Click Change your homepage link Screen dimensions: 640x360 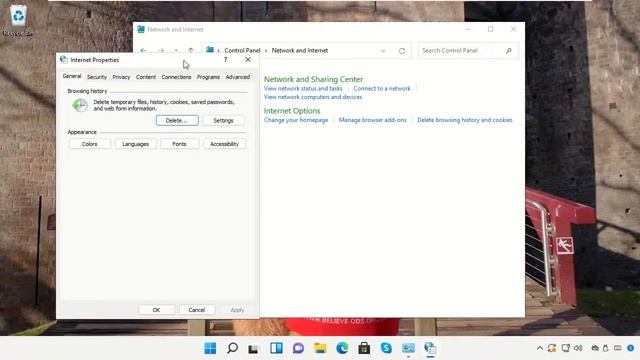coord(296,120)
